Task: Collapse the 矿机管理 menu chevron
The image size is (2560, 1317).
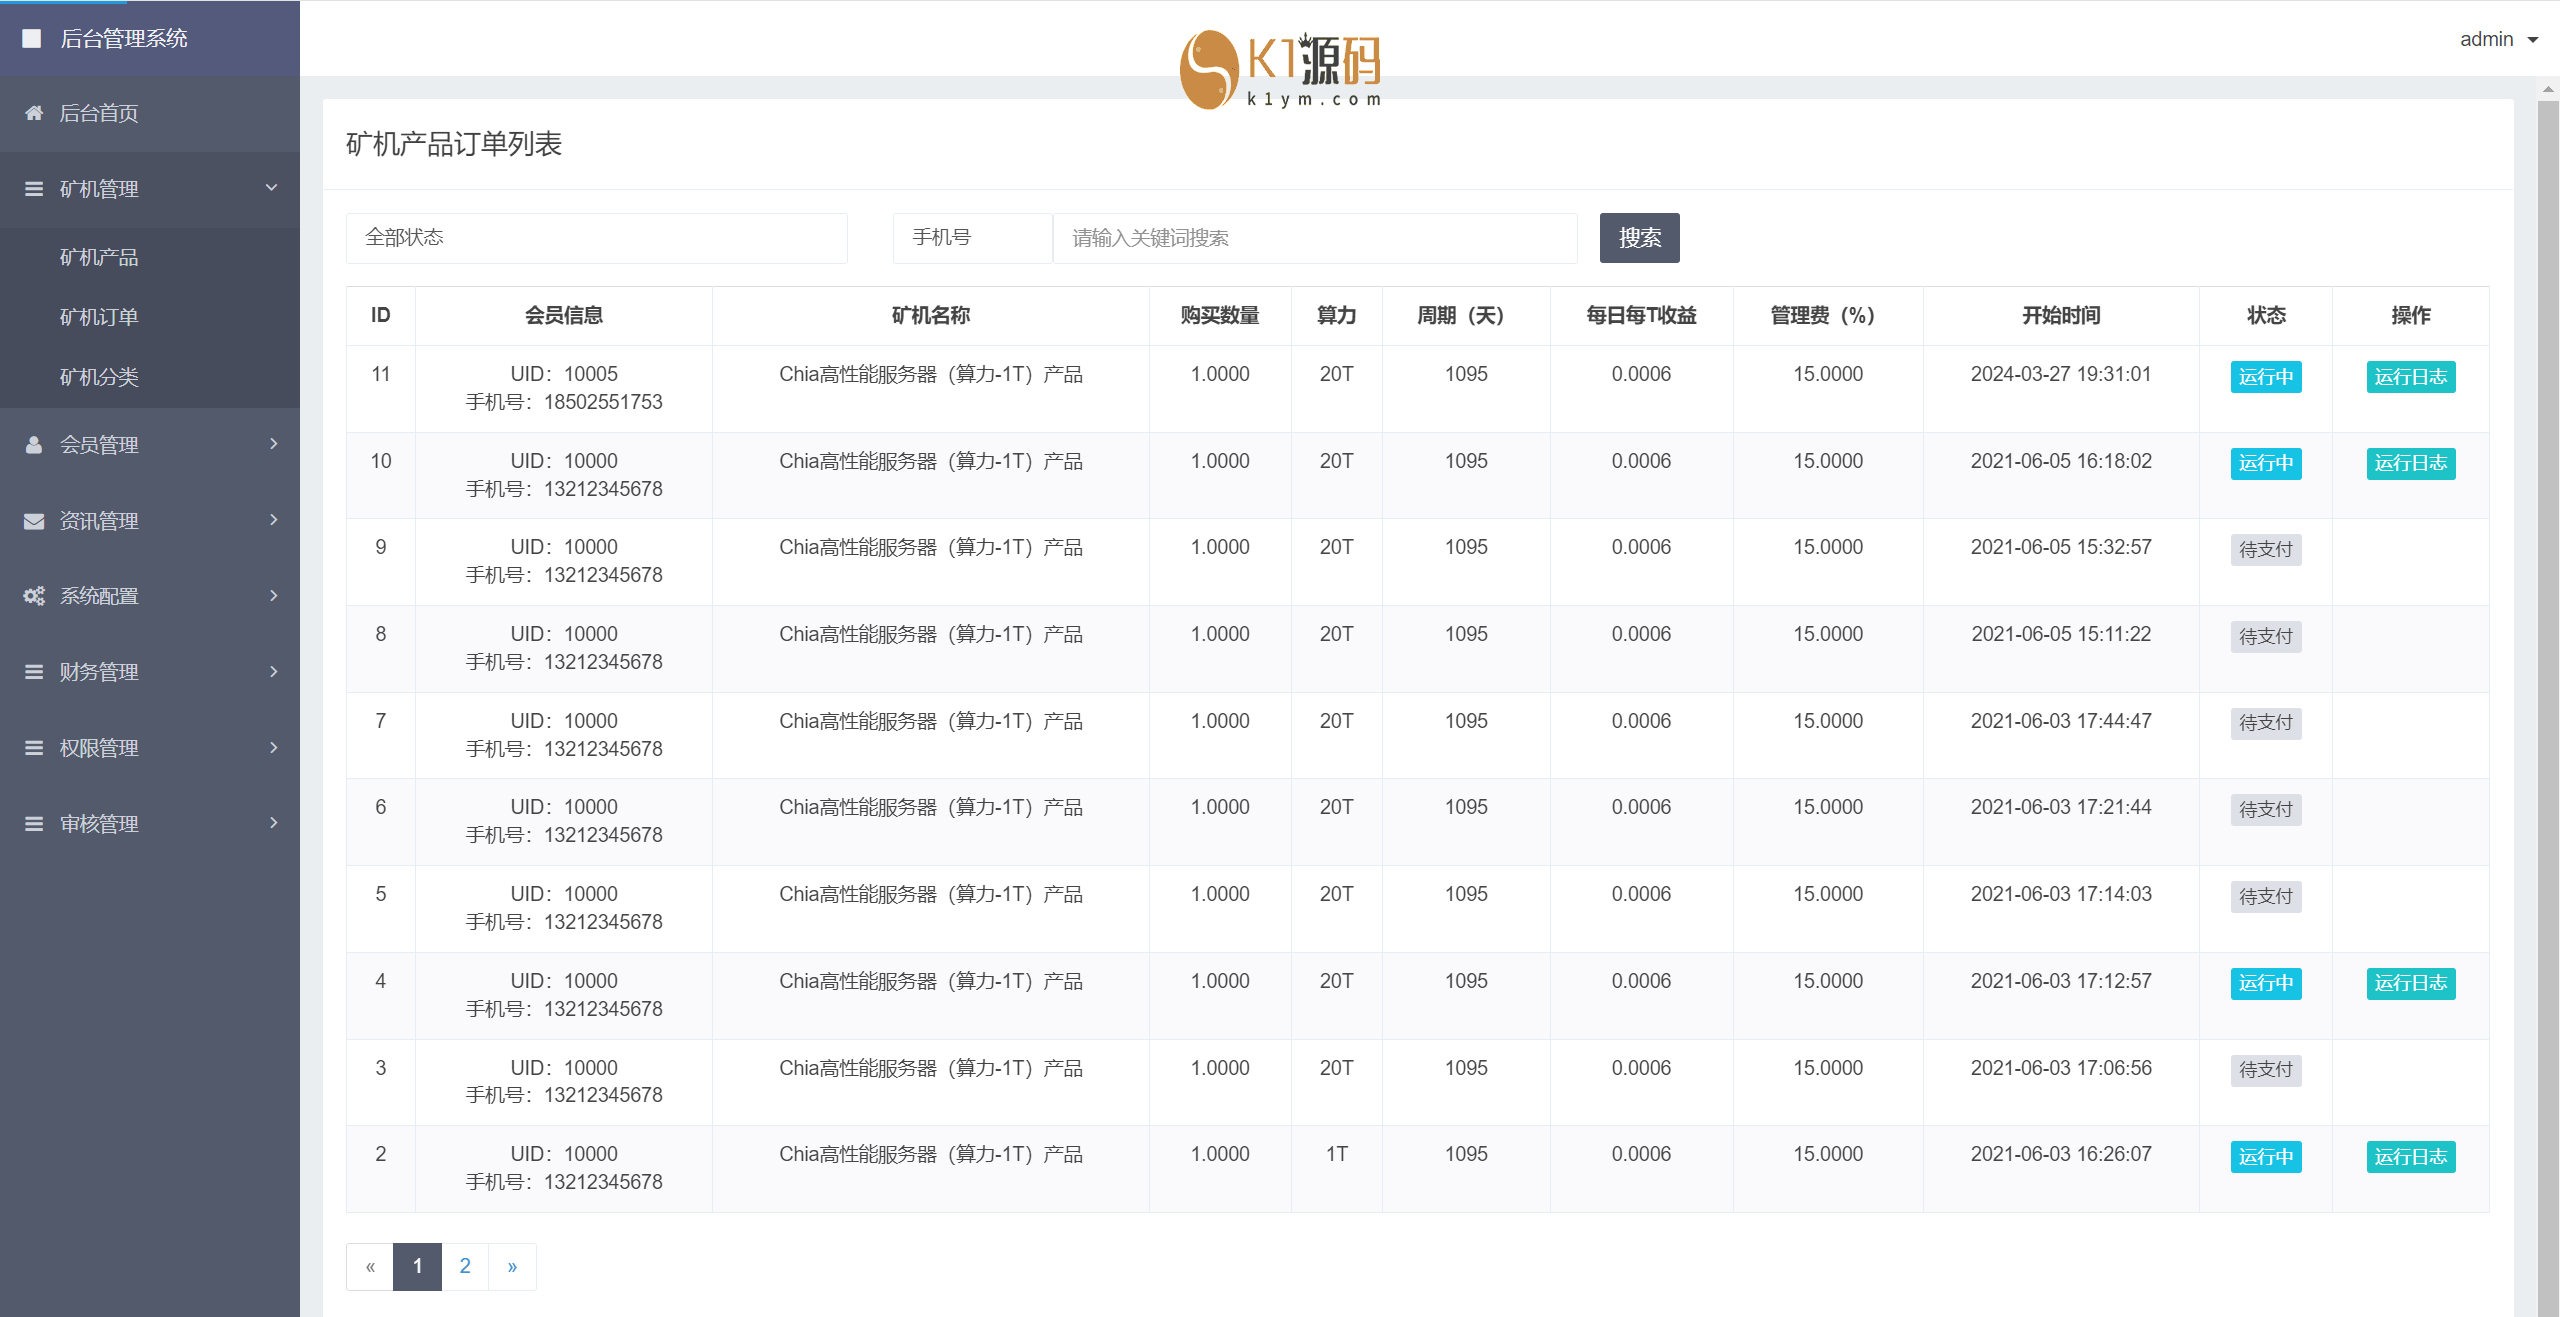Action: (271, 188)
